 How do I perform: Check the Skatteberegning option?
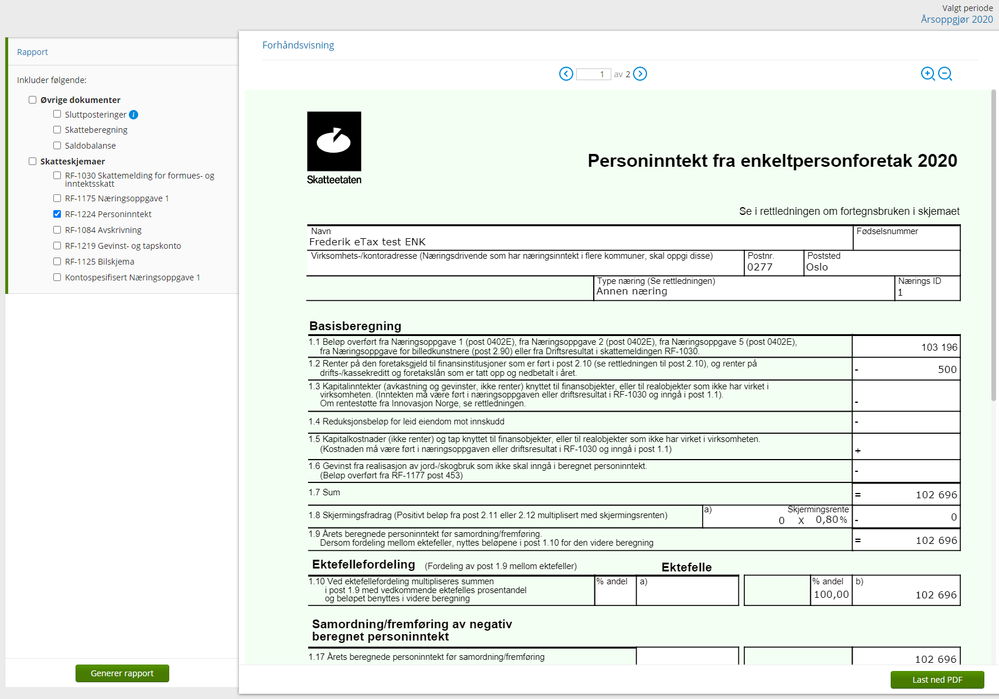[57, 129]
